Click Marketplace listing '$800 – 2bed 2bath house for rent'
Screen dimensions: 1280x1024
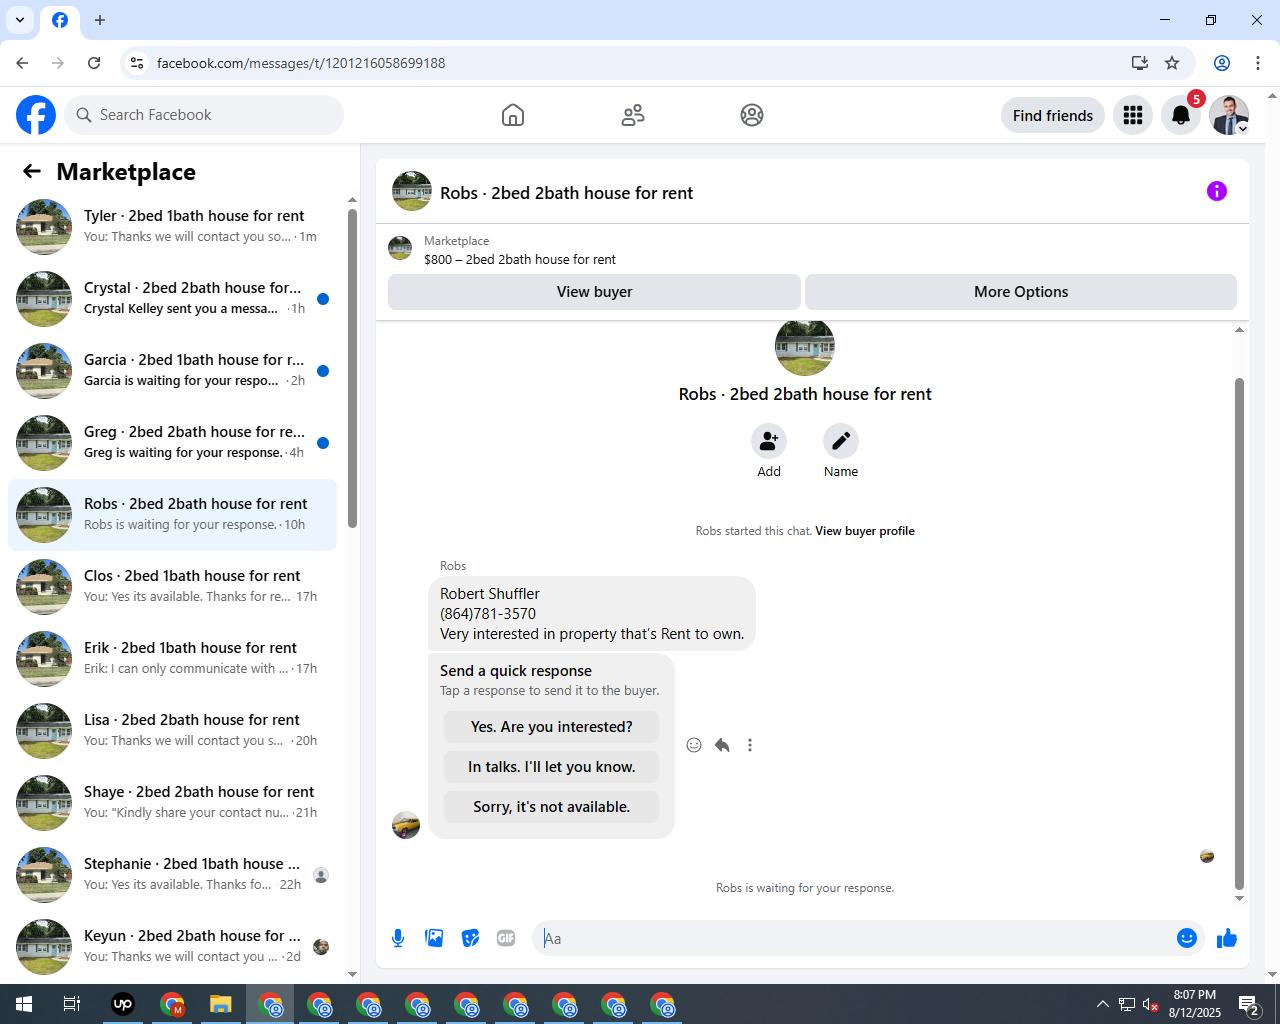pos(519,259)
